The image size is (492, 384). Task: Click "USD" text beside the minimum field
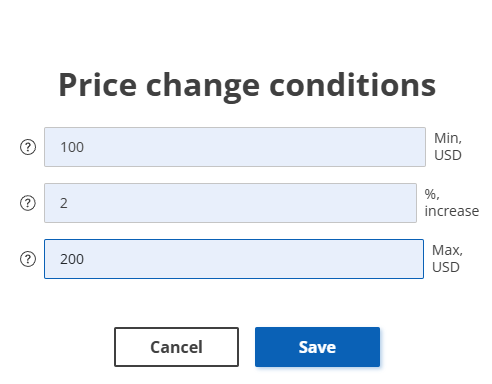(448, 155)
